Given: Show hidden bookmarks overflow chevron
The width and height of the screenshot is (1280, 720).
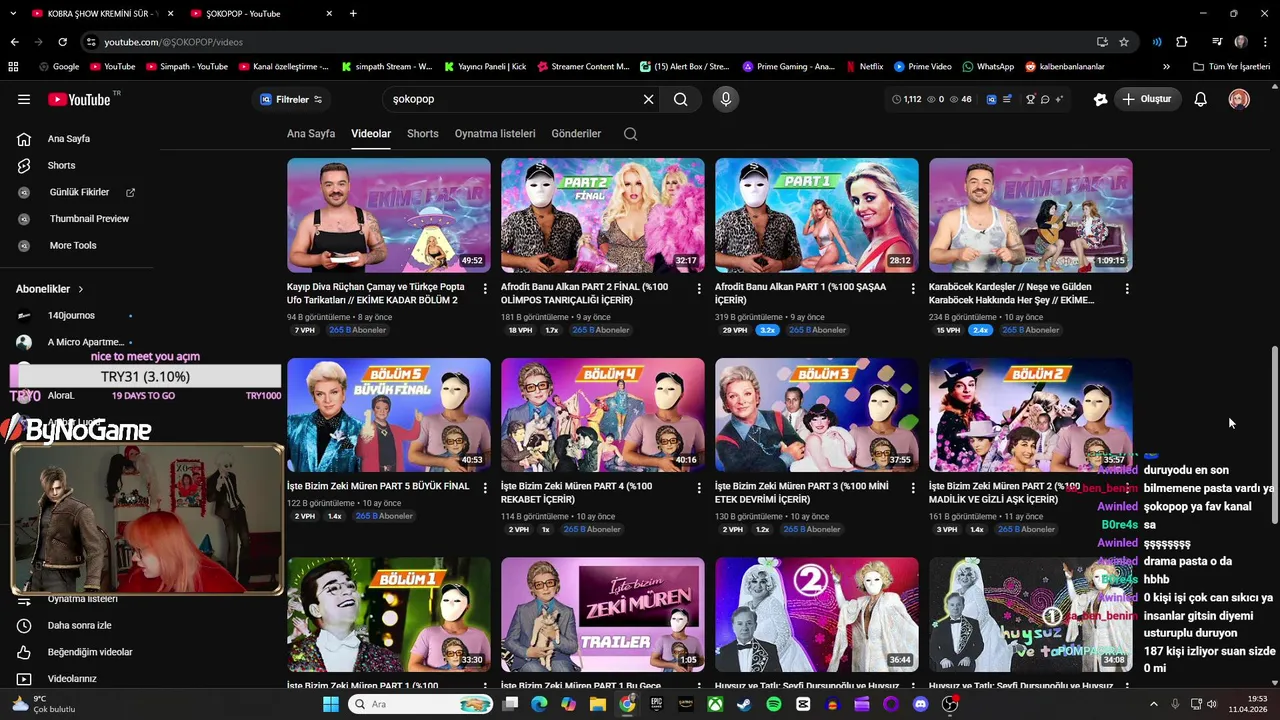Looking at the screenshot, I should [x=1166, y=66].
